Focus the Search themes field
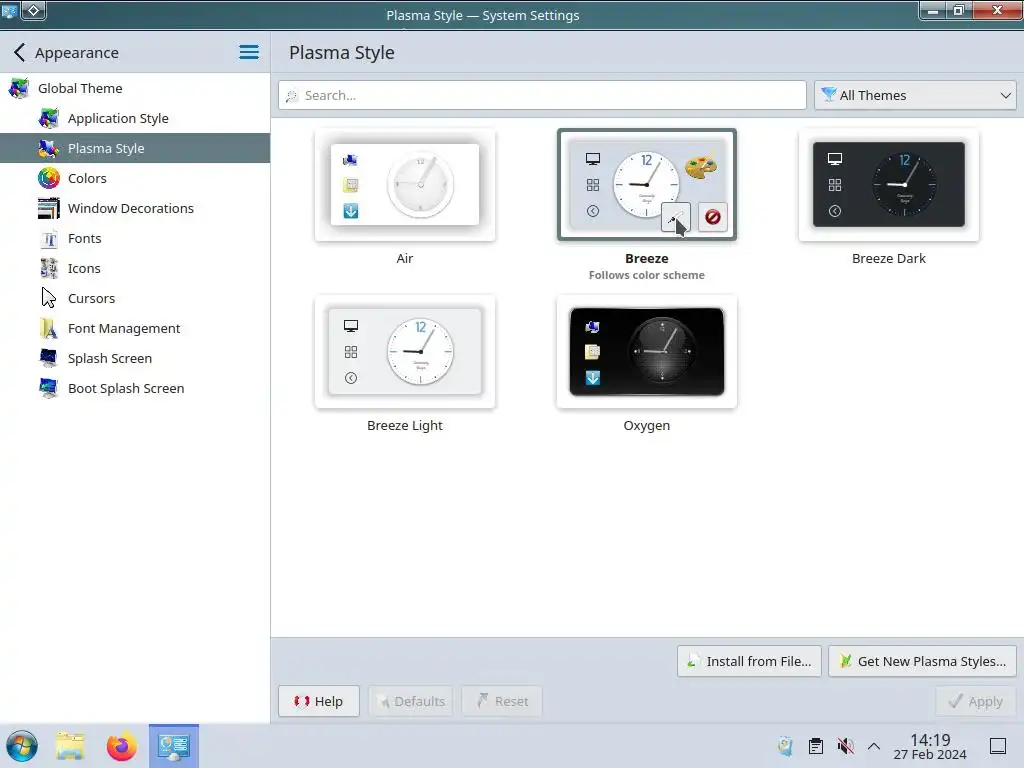The width and height of the screenshot is (1024, 768). click(542, 95)
